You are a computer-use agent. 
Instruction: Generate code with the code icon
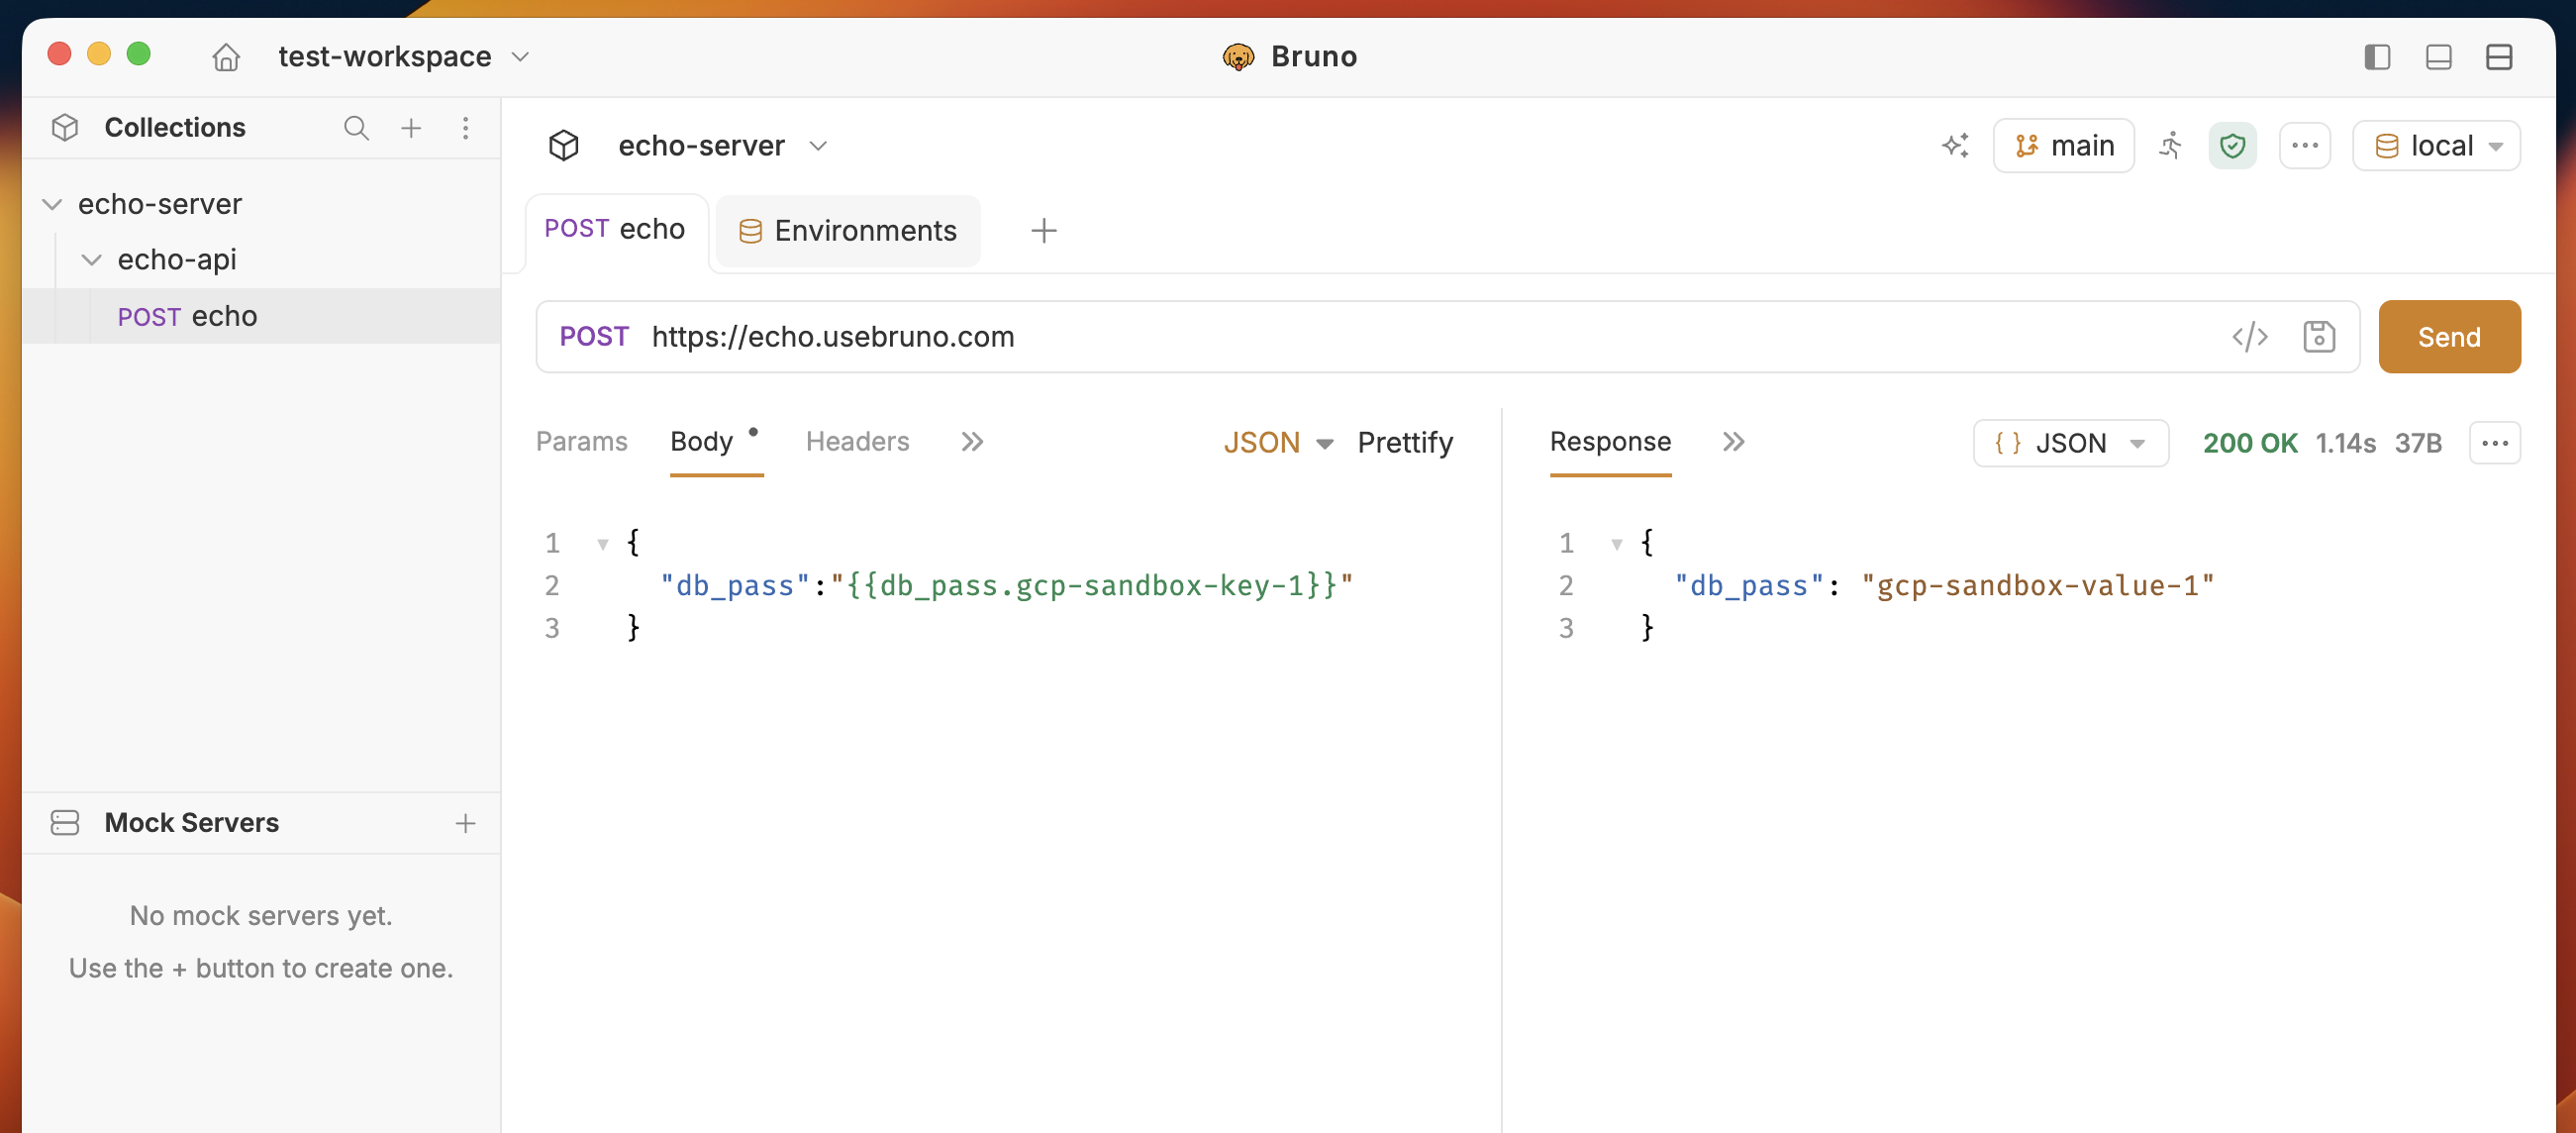[2250, 337]
